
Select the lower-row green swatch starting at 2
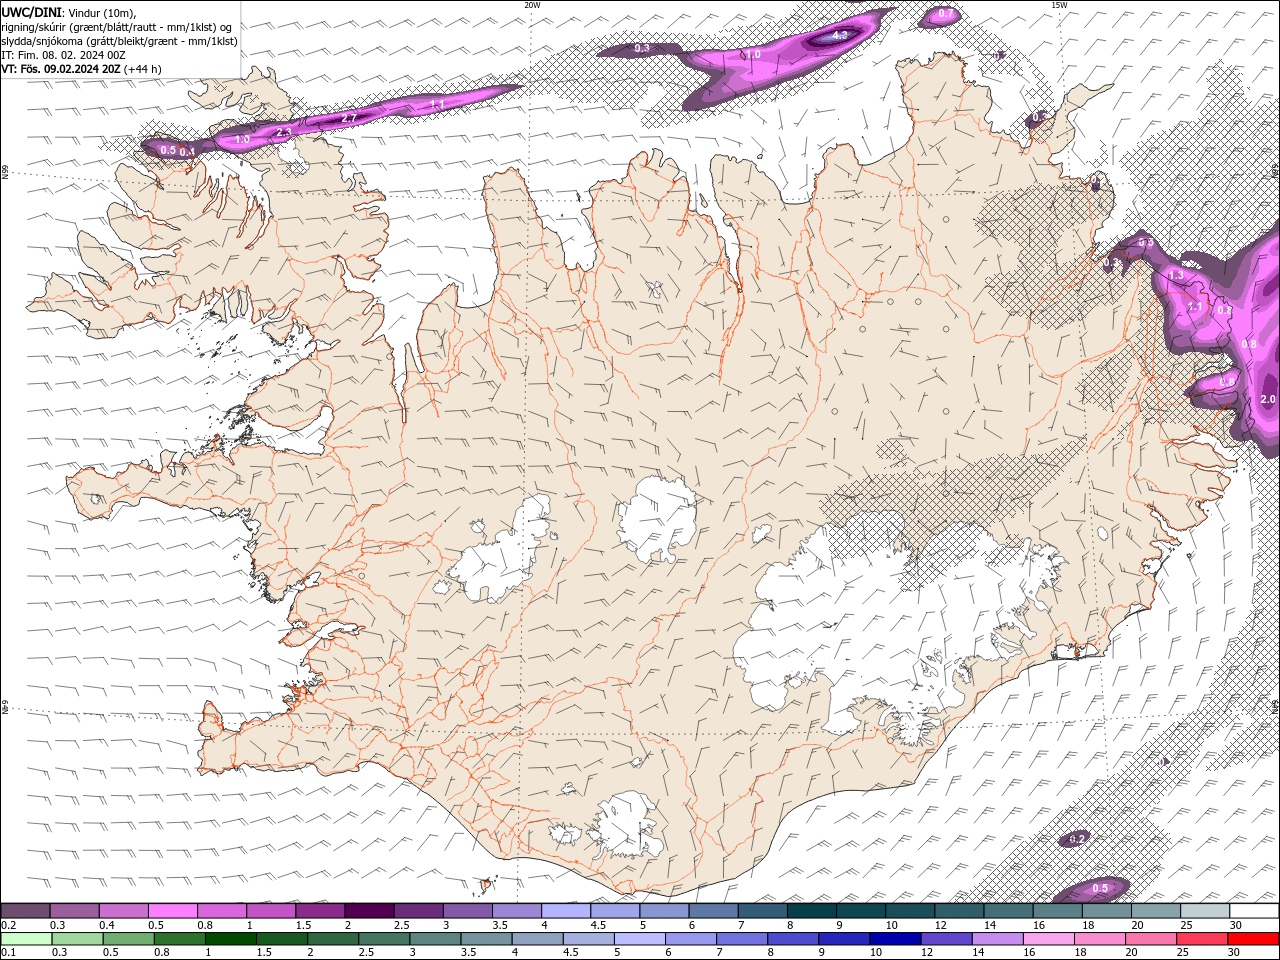click(x=333, y=939)
